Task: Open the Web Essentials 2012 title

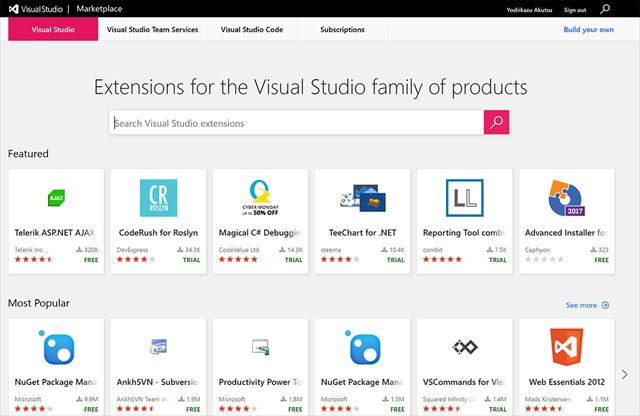Action: [567, 382]
